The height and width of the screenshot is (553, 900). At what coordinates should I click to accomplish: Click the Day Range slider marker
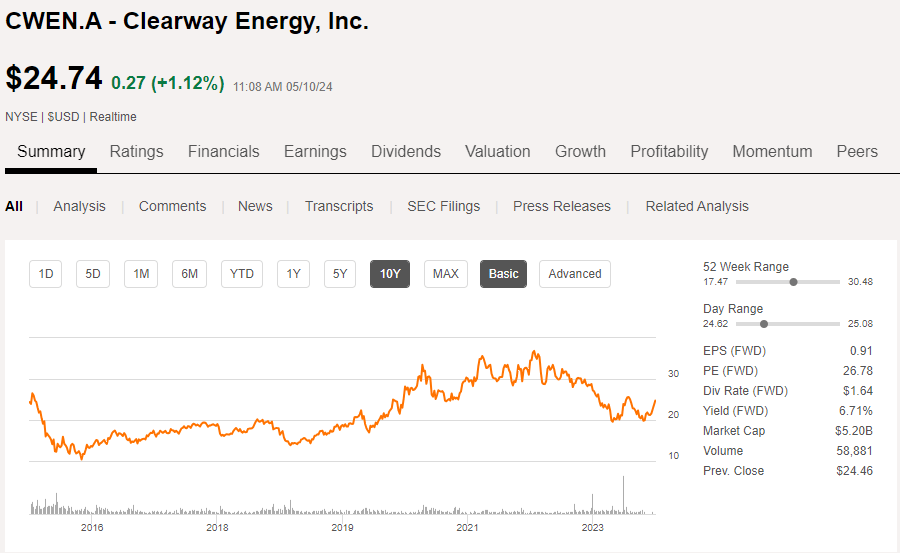coord(764,324)
